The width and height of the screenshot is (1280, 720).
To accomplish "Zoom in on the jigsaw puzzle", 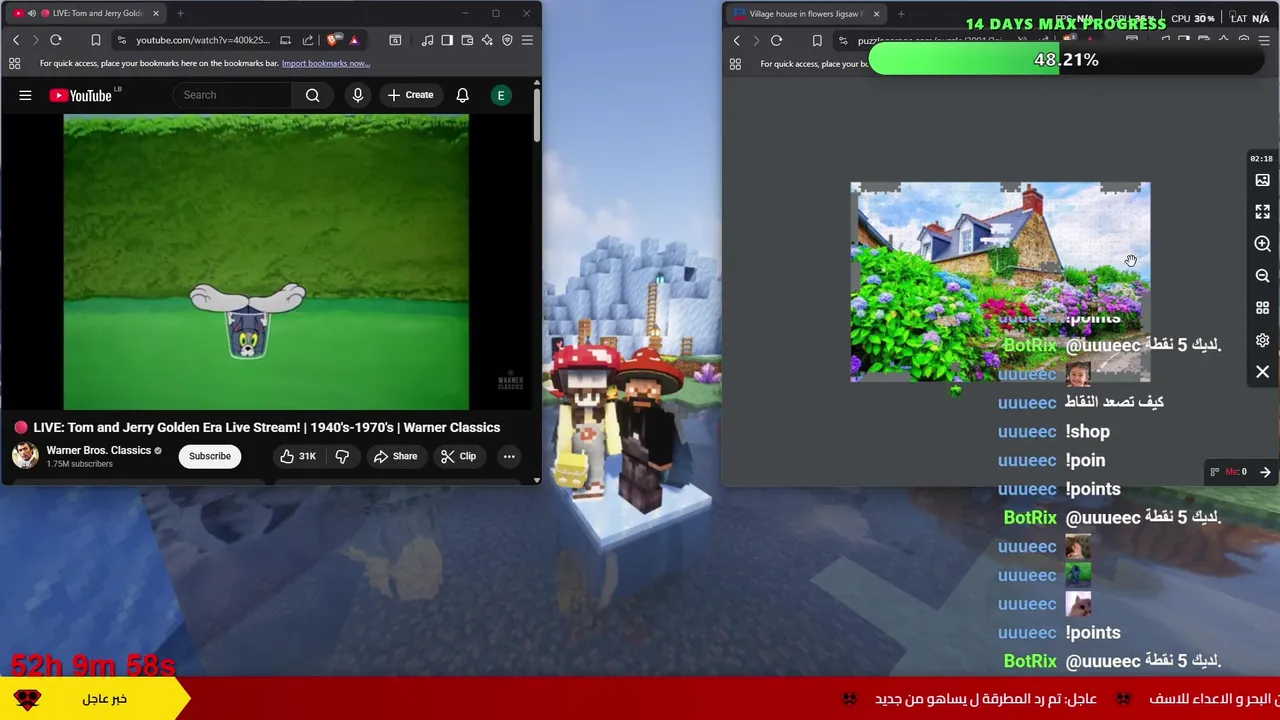I will point(1262,244).
